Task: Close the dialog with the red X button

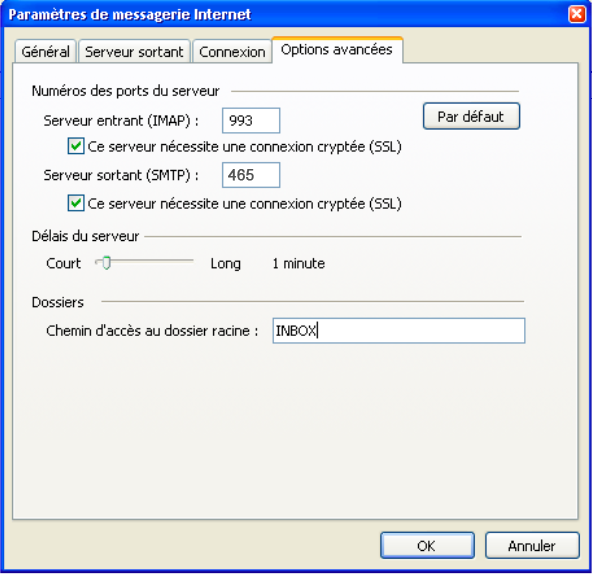Action: point(577,14)
